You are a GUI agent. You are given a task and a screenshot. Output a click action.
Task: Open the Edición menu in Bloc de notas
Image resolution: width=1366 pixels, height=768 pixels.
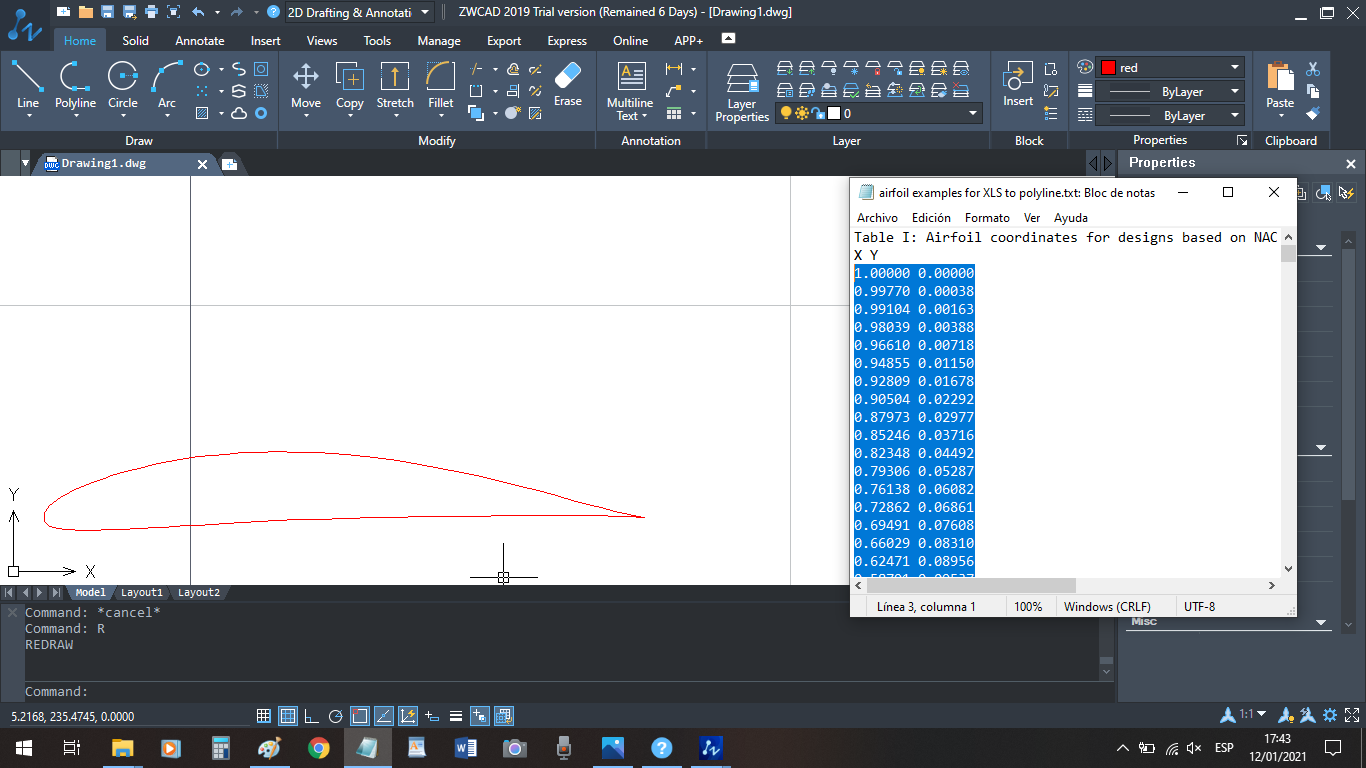(931, 218)
